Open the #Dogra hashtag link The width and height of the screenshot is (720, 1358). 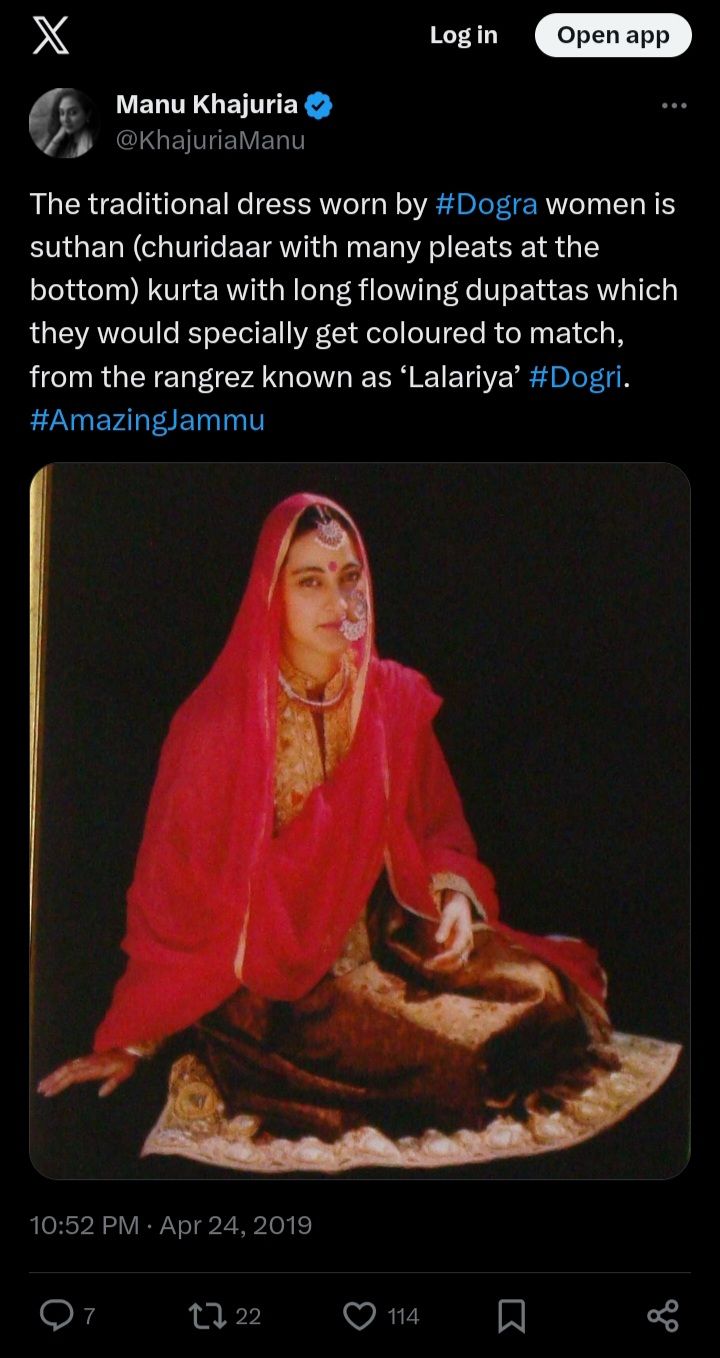tap(487, 204)
